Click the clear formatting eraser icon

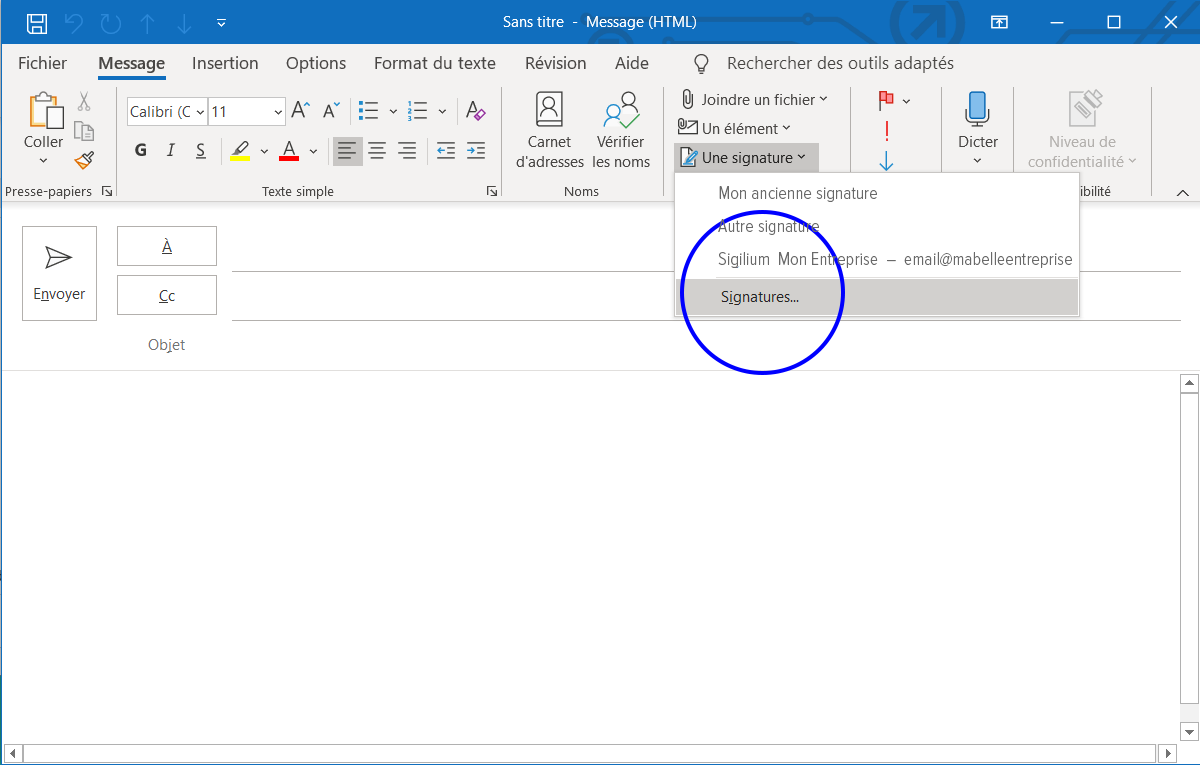click(x=476, y=112)
